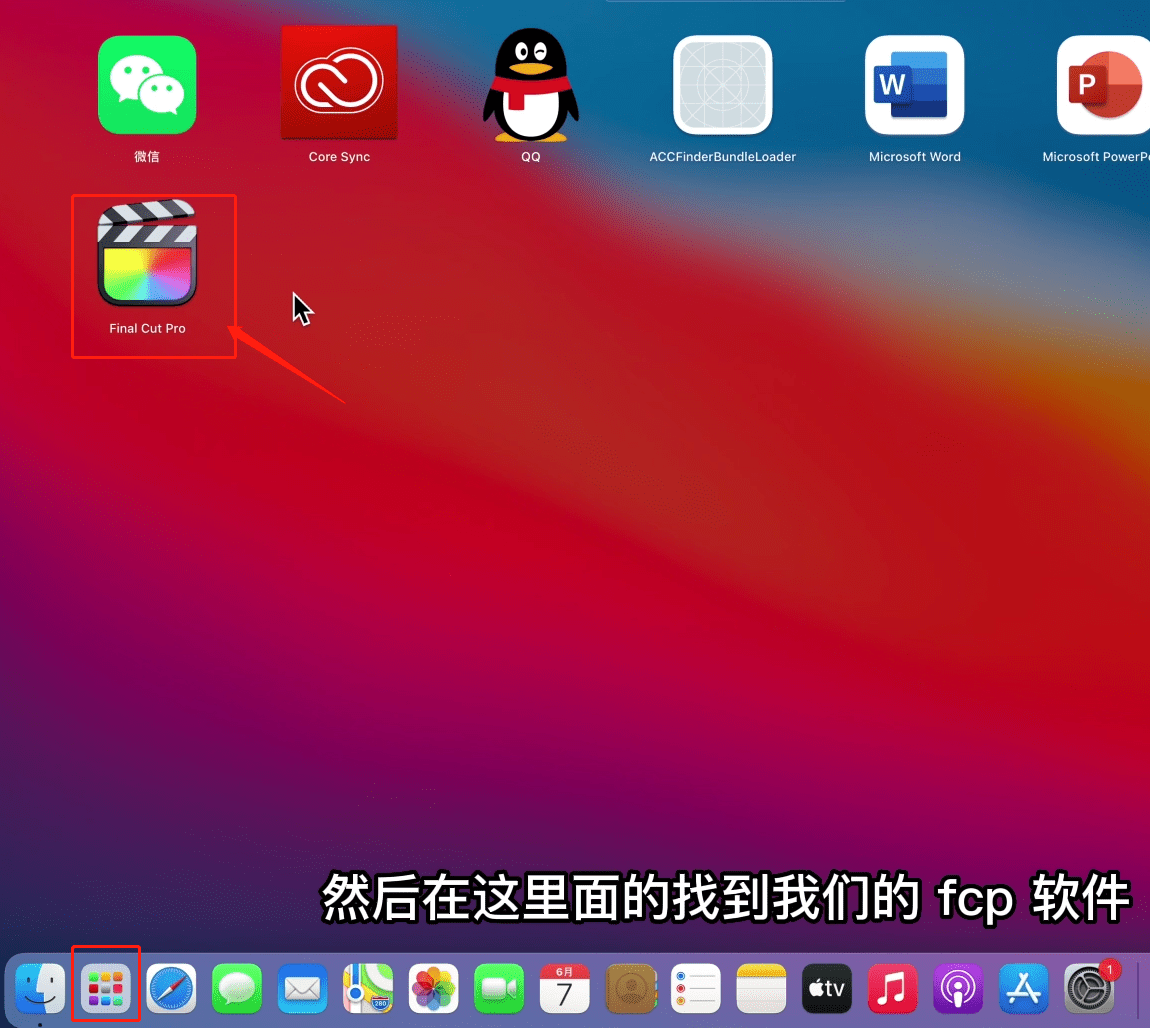The width and height of the screenshot is (1150, 1028).
Task: Open Final Cut Pro clapperboard icon
Action: point(147,253)
